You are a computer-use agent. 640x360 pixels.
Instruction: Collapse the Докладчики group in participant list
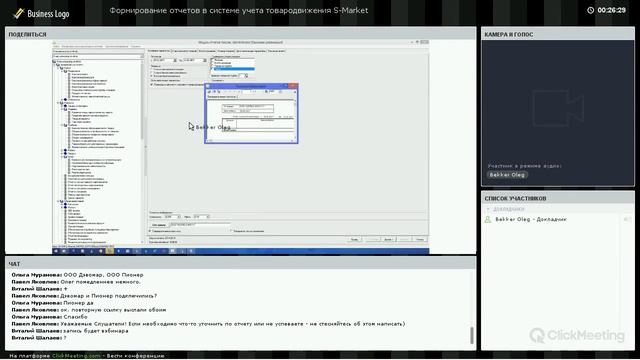coord(488,209)
